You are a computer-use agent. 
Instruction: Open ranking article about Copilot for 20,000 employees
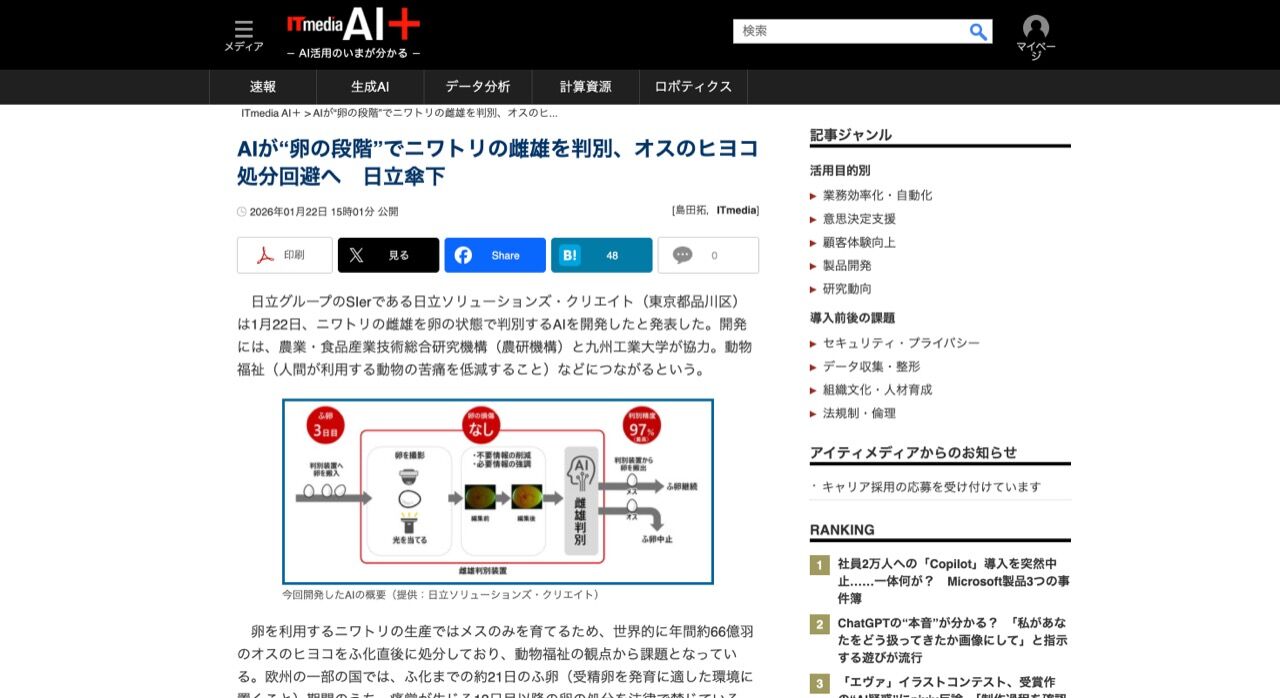tap(953, 581)
